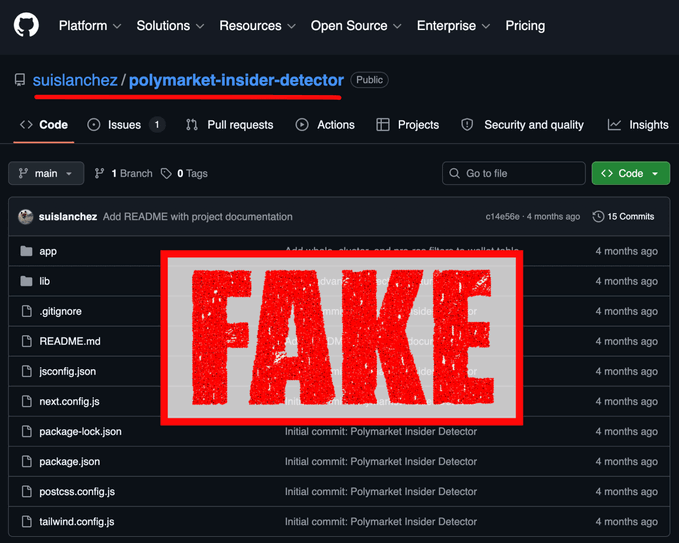The image size is (679, 543).
Task: Open commit hash c14e56e
Action: 502,217
